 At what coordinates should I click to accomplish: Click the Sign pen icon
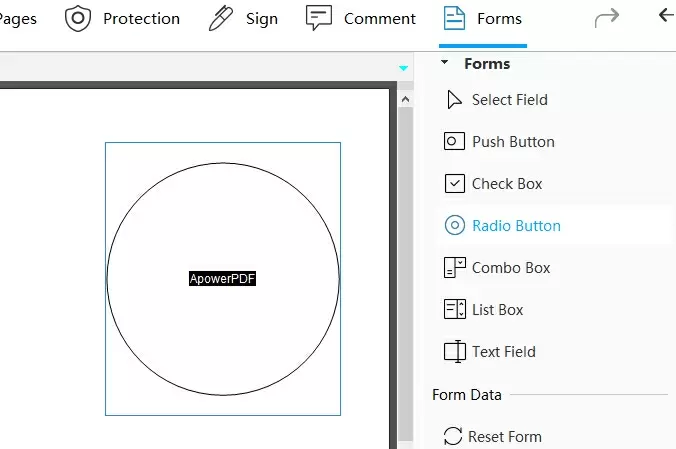(221, 19)
